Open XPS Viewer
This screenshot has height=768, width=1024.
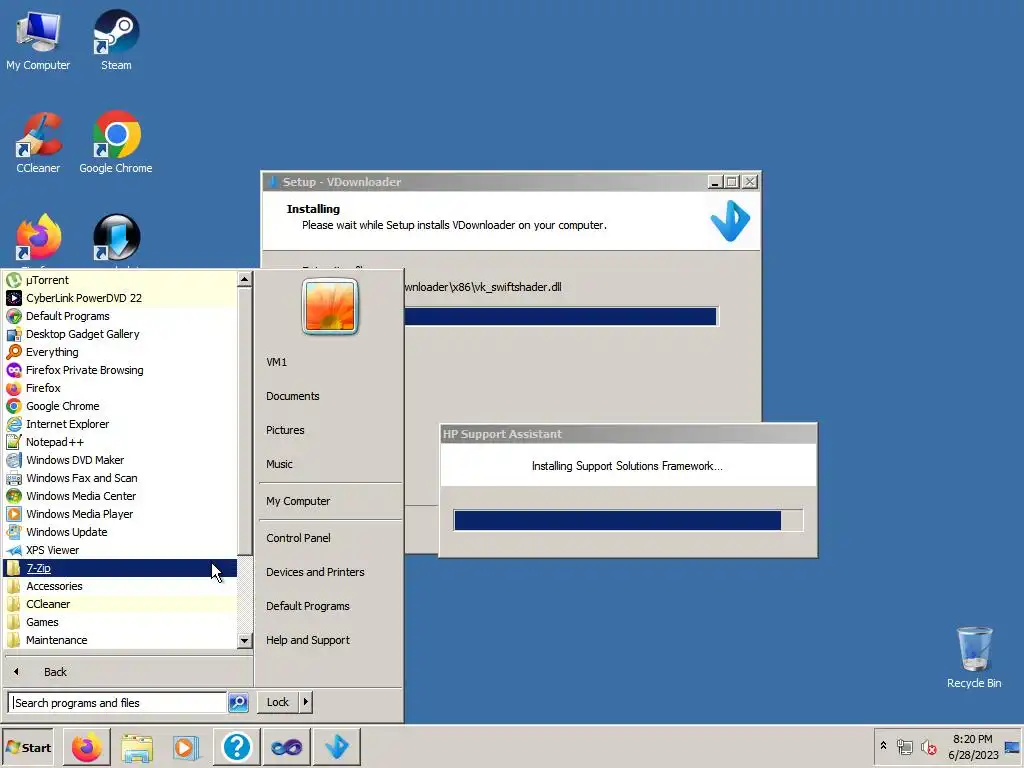click(121, 550)
